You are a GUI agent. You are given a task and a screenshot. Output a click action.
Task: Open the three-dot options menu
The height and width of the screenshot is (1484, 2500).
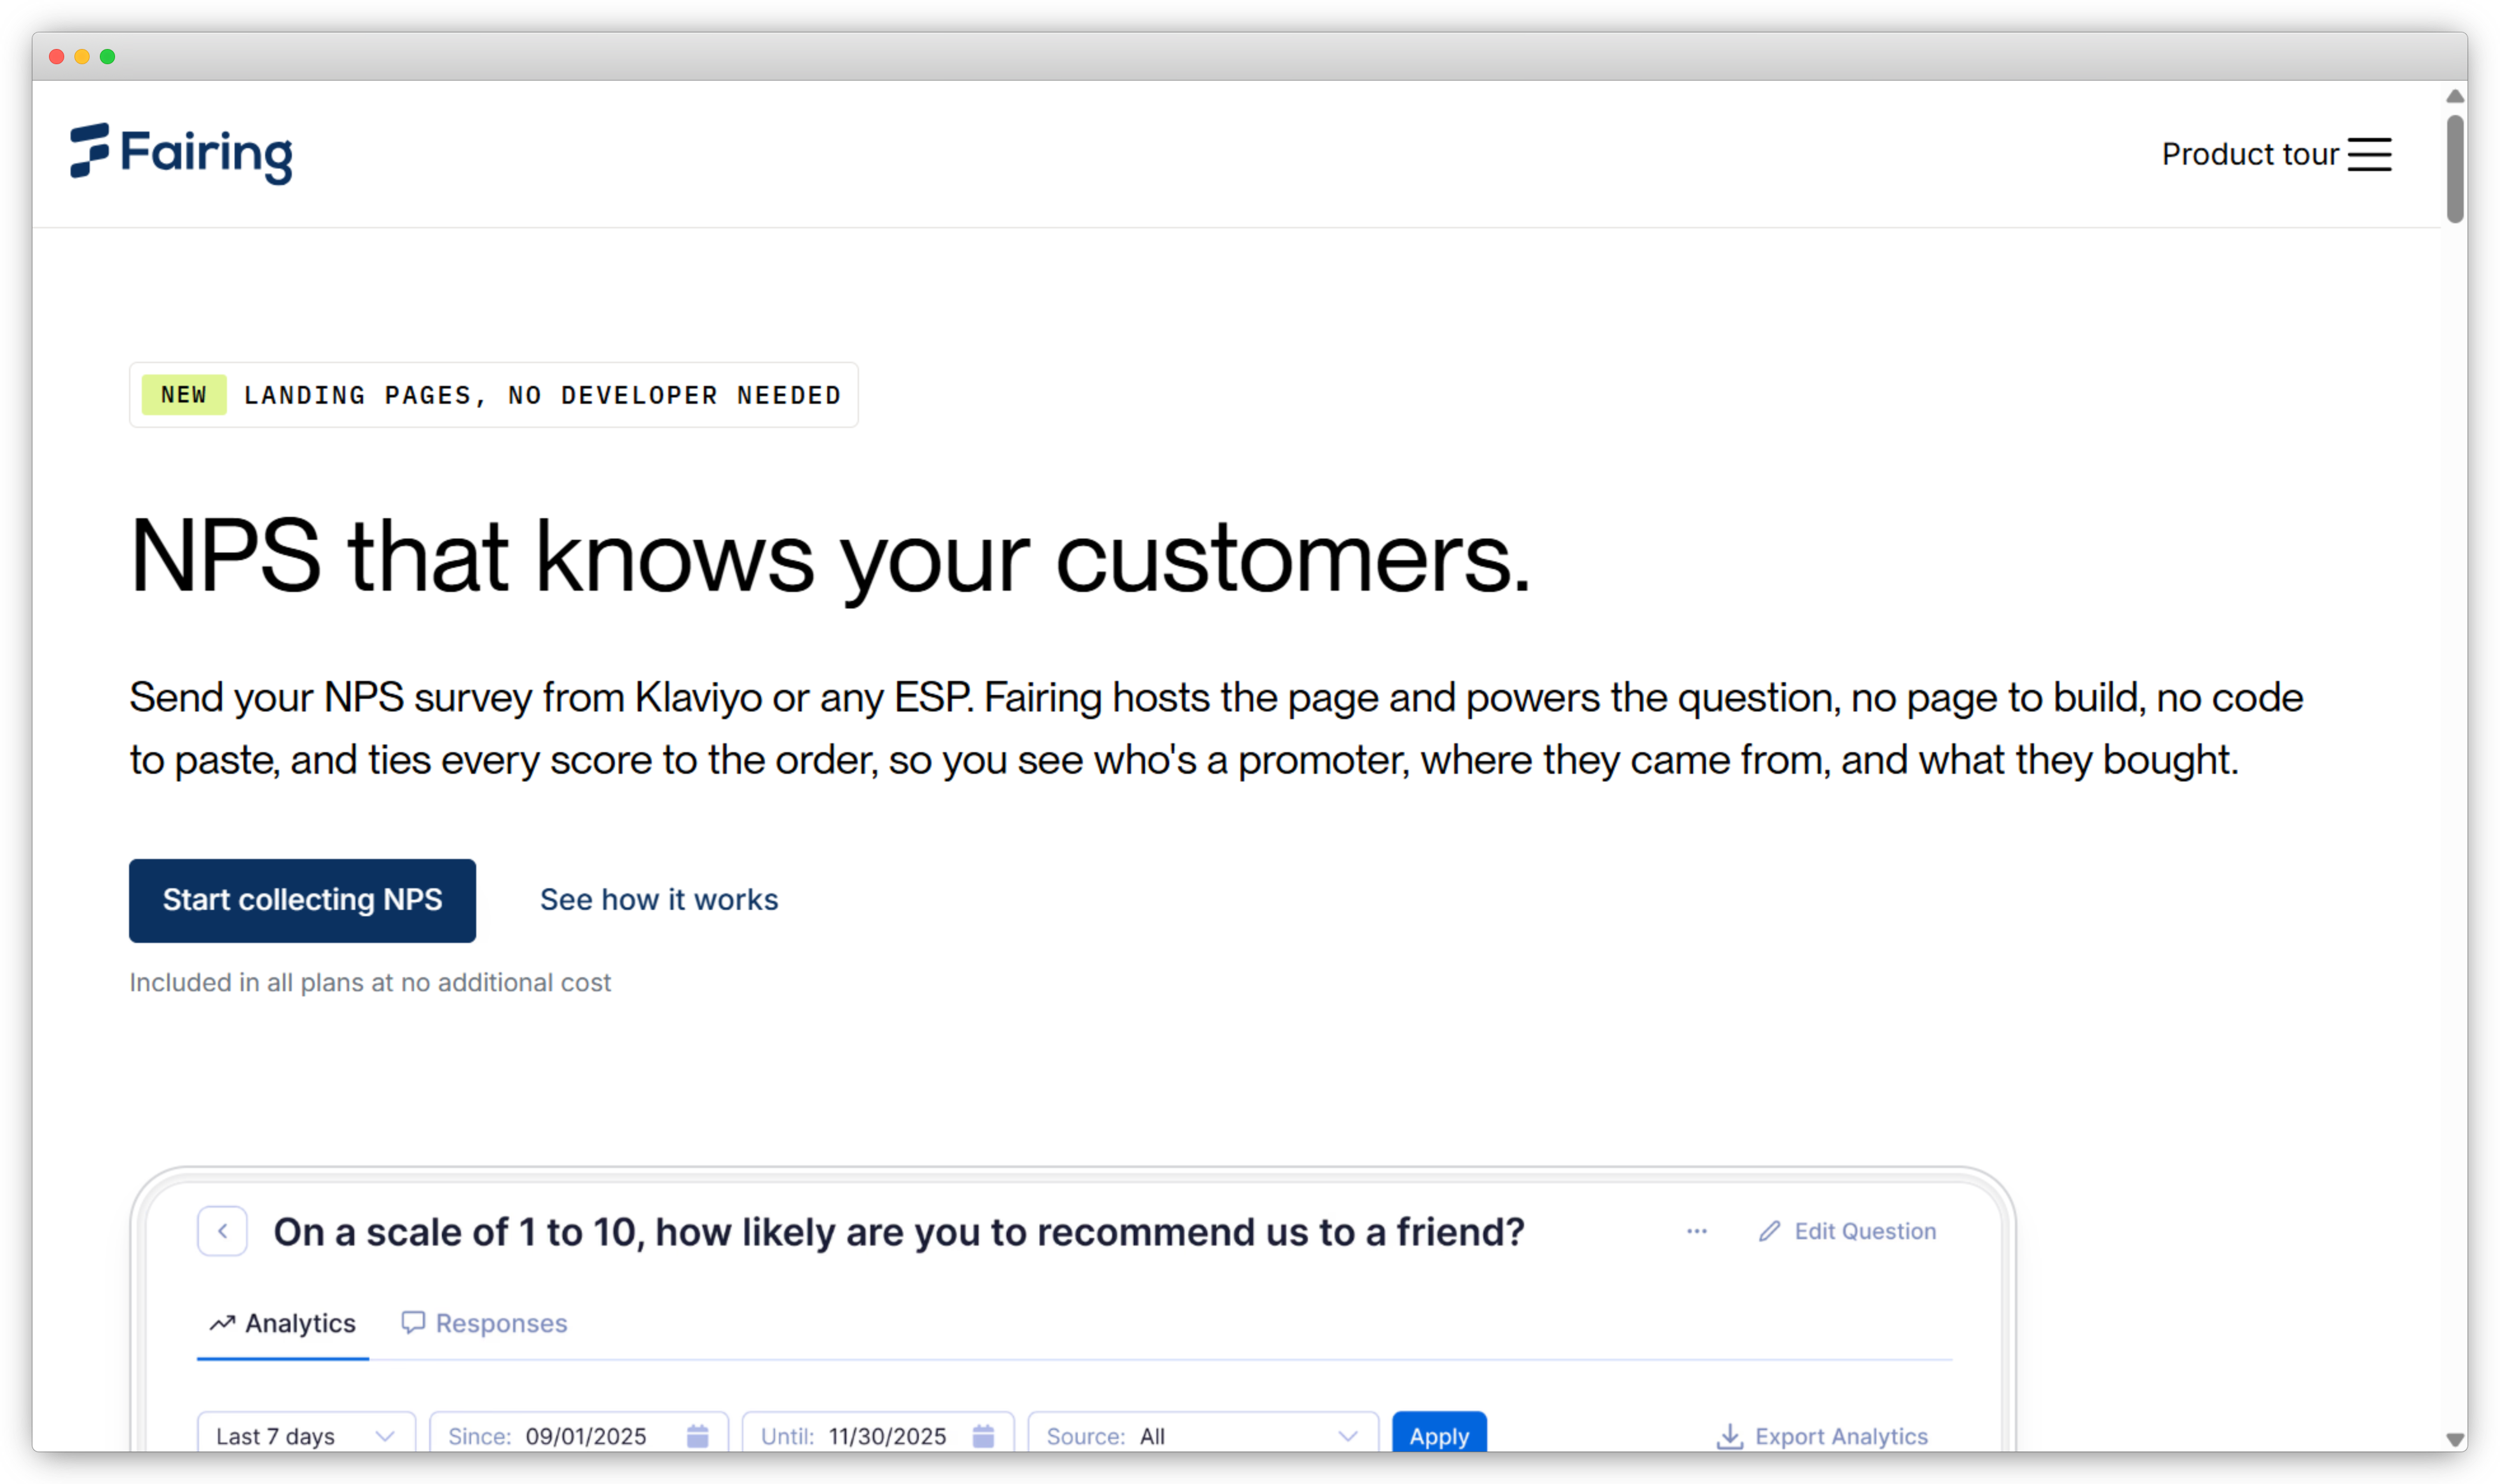click(x=1696, y=1231)
